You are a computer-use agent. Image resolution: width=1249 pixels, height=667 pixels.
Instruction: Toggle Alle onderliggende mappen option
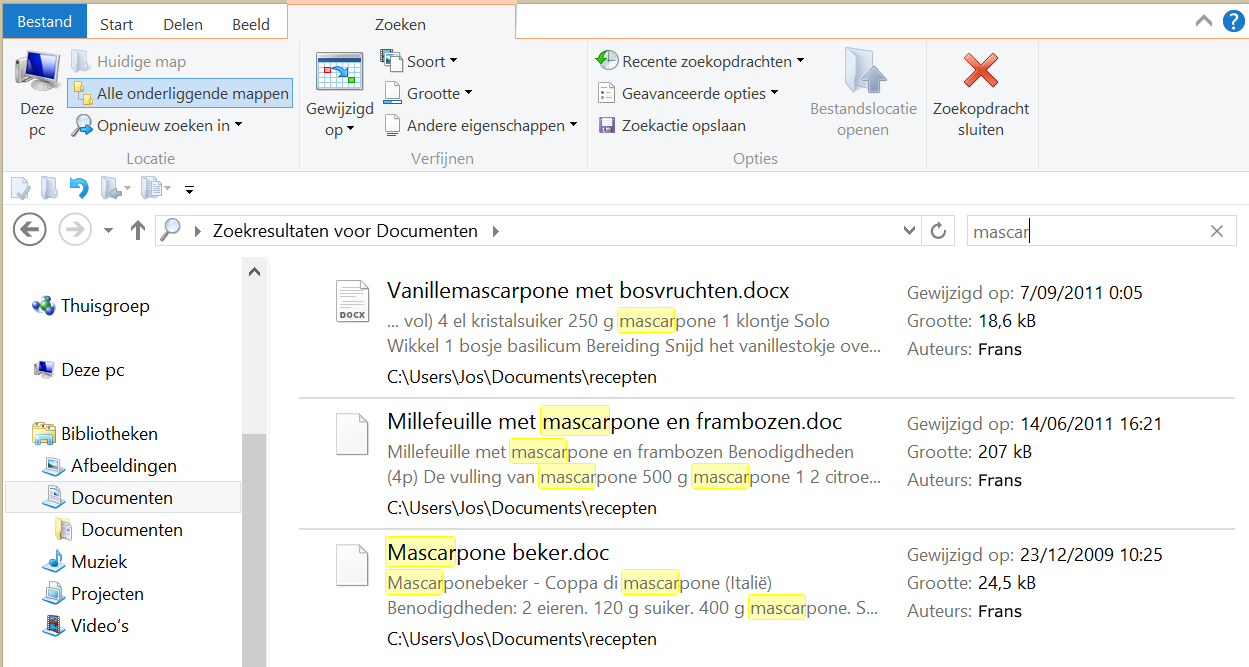[181, 94]
